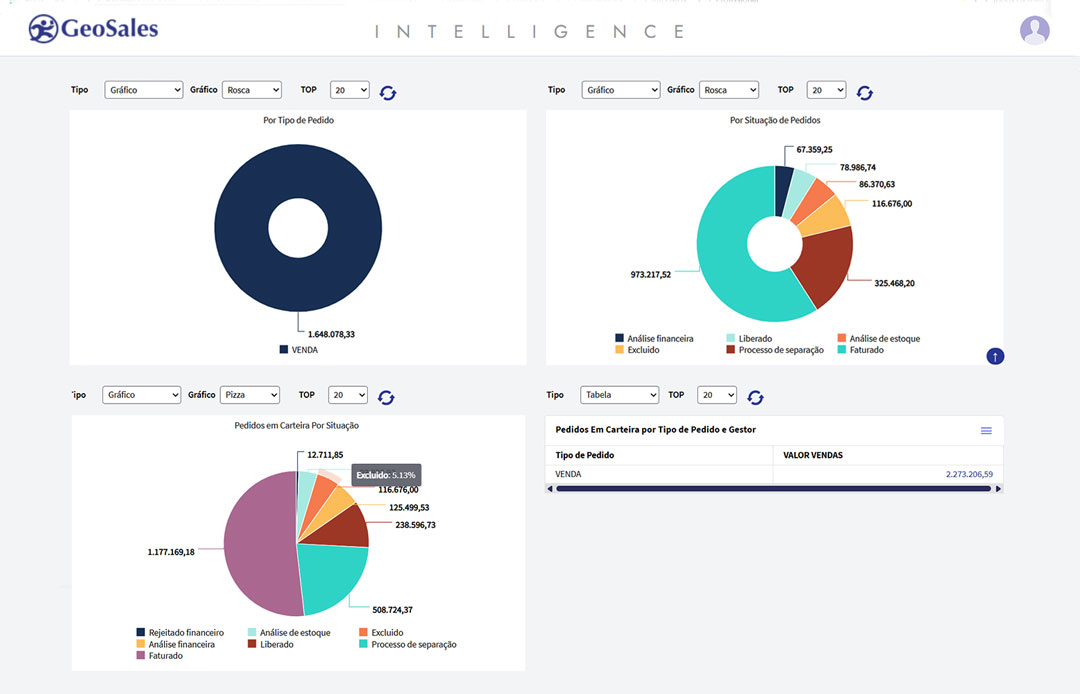Open Gráfico type dropdown showing Rosca, top-left panel
The width and height of the screenshot is (1080, 694).
252,90
